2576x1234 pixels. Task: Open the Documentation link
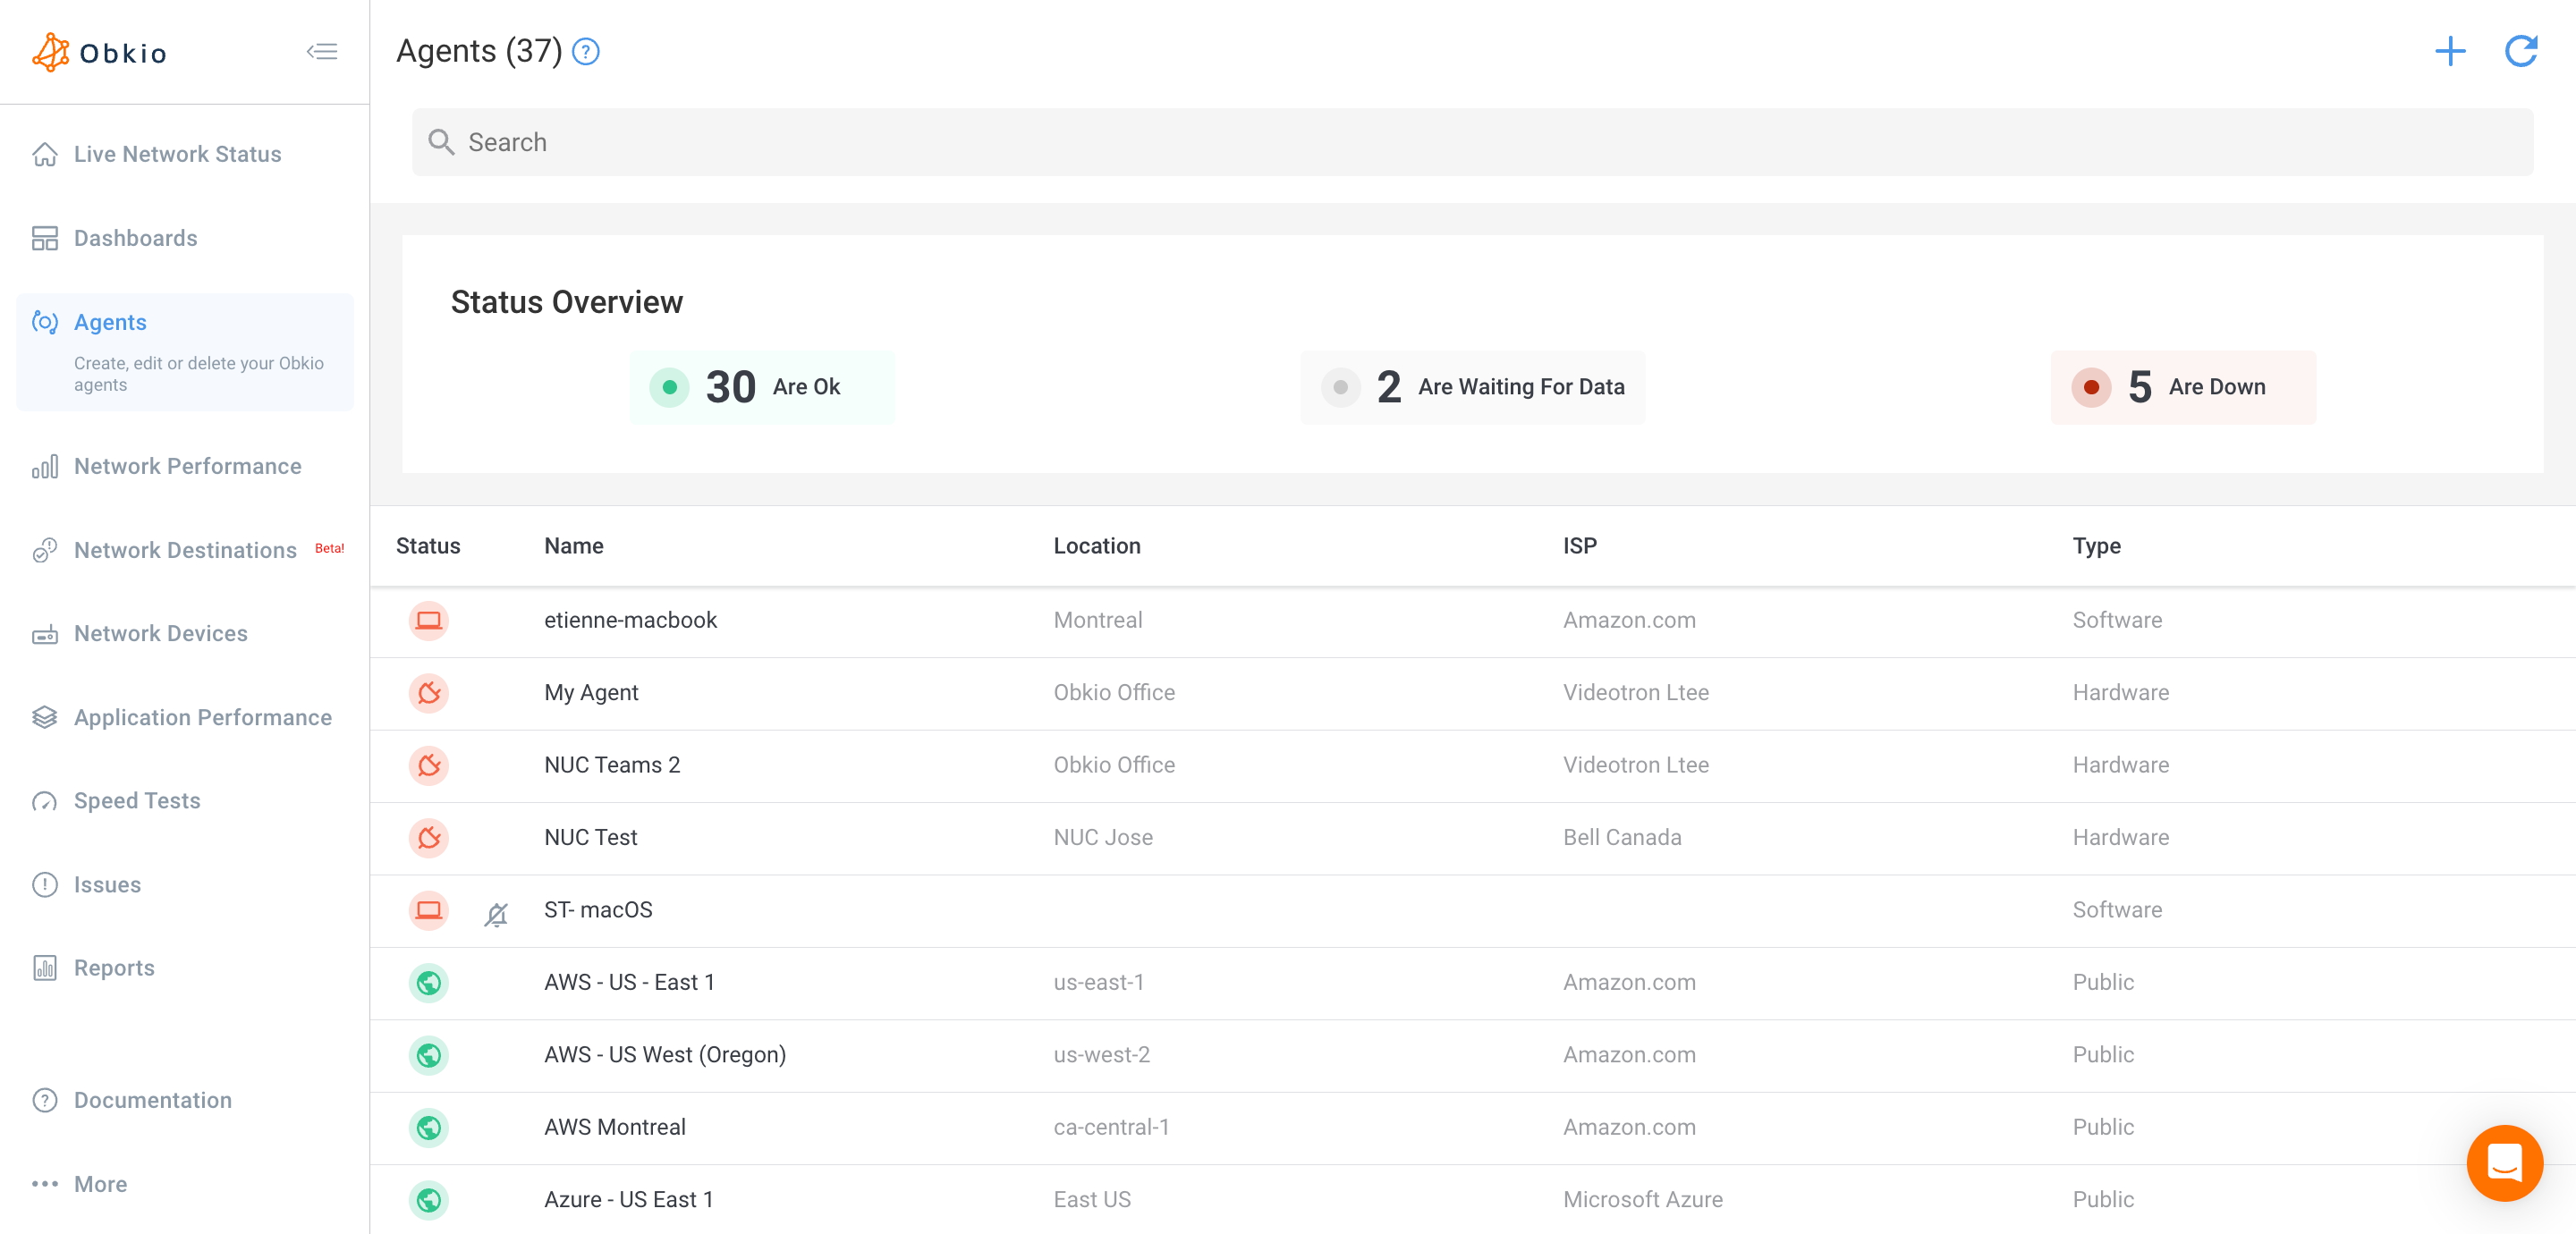click(x=152, y=1099)
